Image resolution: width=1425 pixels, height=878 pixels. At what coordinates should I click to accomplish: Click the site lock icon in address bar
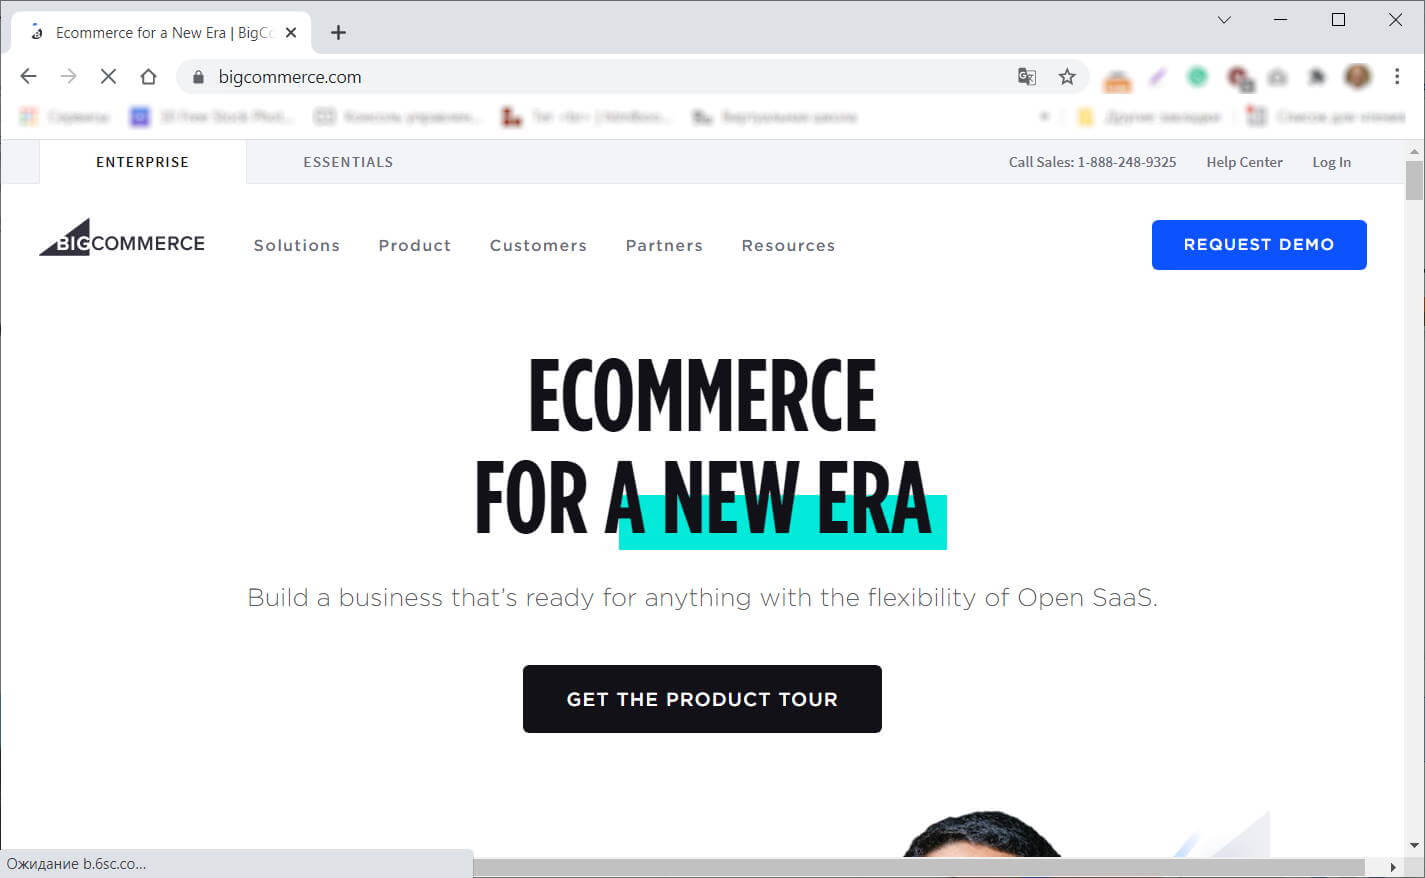pyautogui.click(x=198, y=77)
